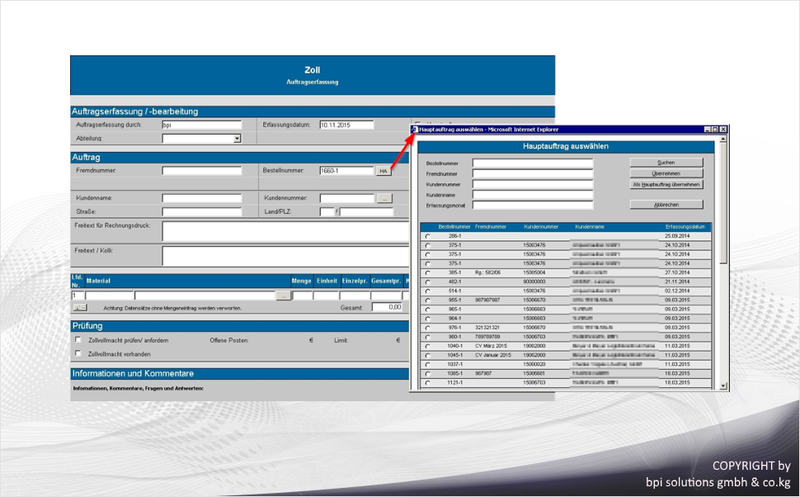Click the Freitext für Rechnungsdruck text area
This screenshot has width=800, height=497.
tap(286, 231)
